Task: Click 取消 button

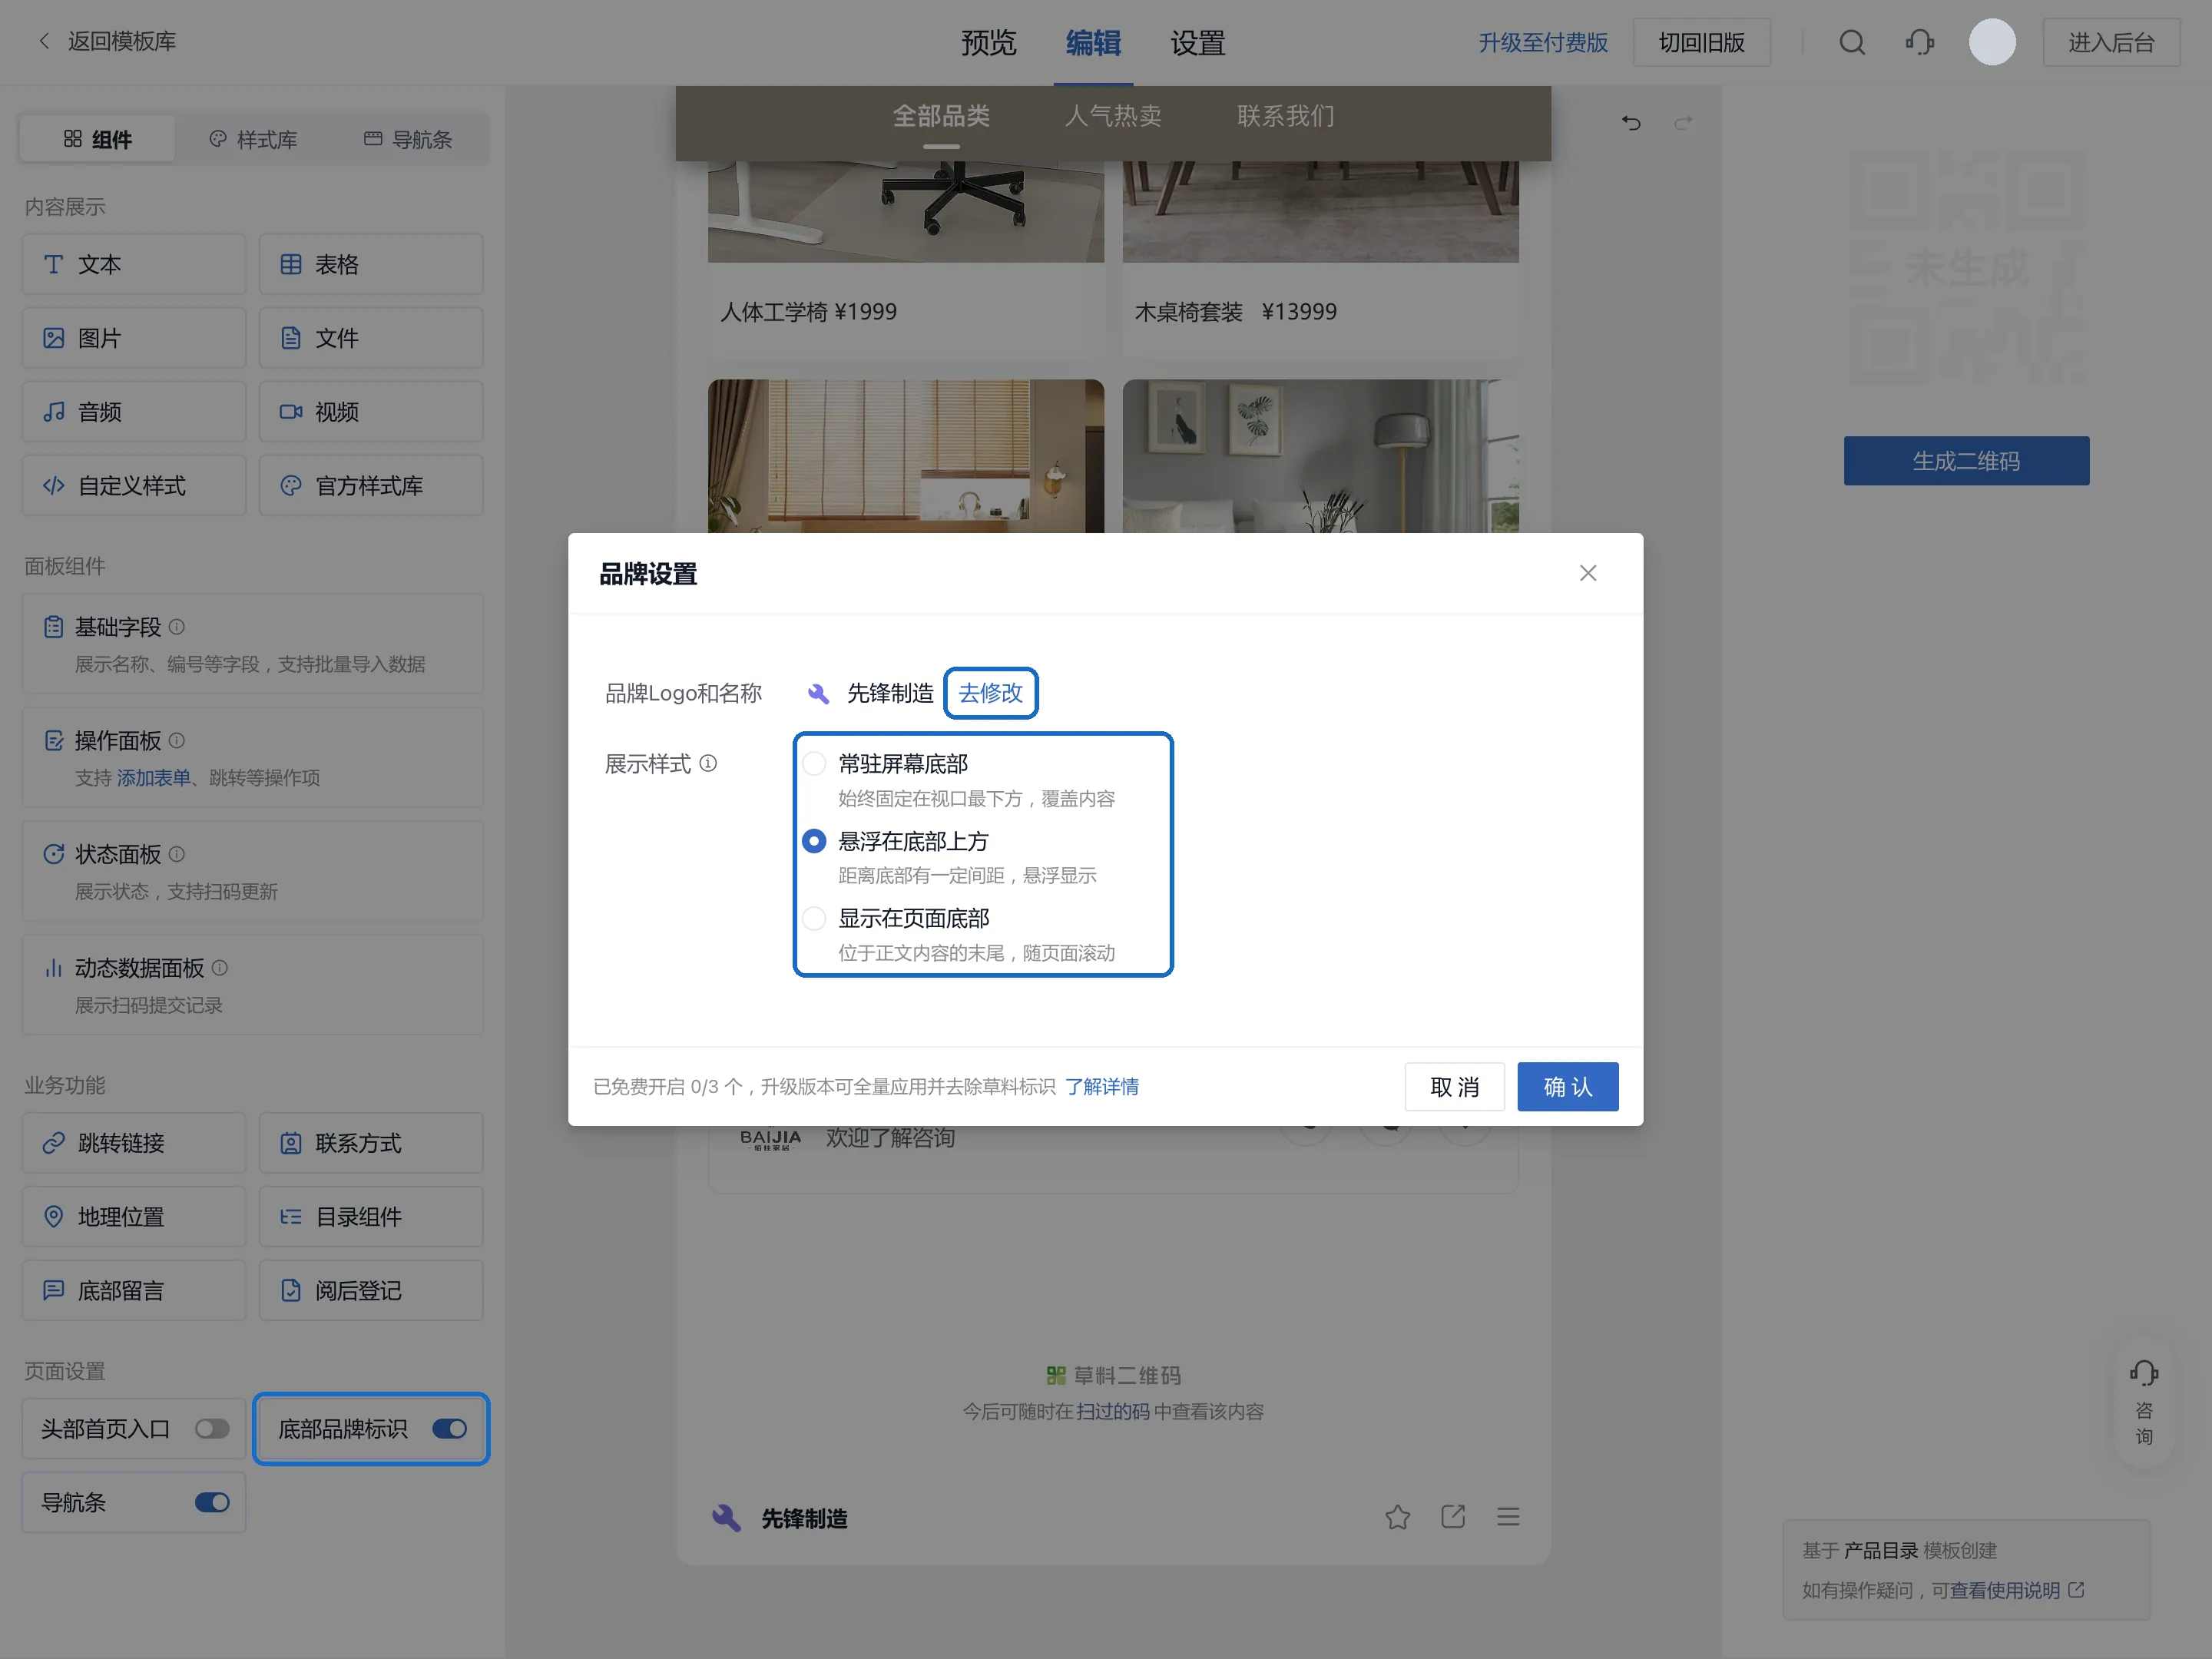Action: (1454, 1087)
